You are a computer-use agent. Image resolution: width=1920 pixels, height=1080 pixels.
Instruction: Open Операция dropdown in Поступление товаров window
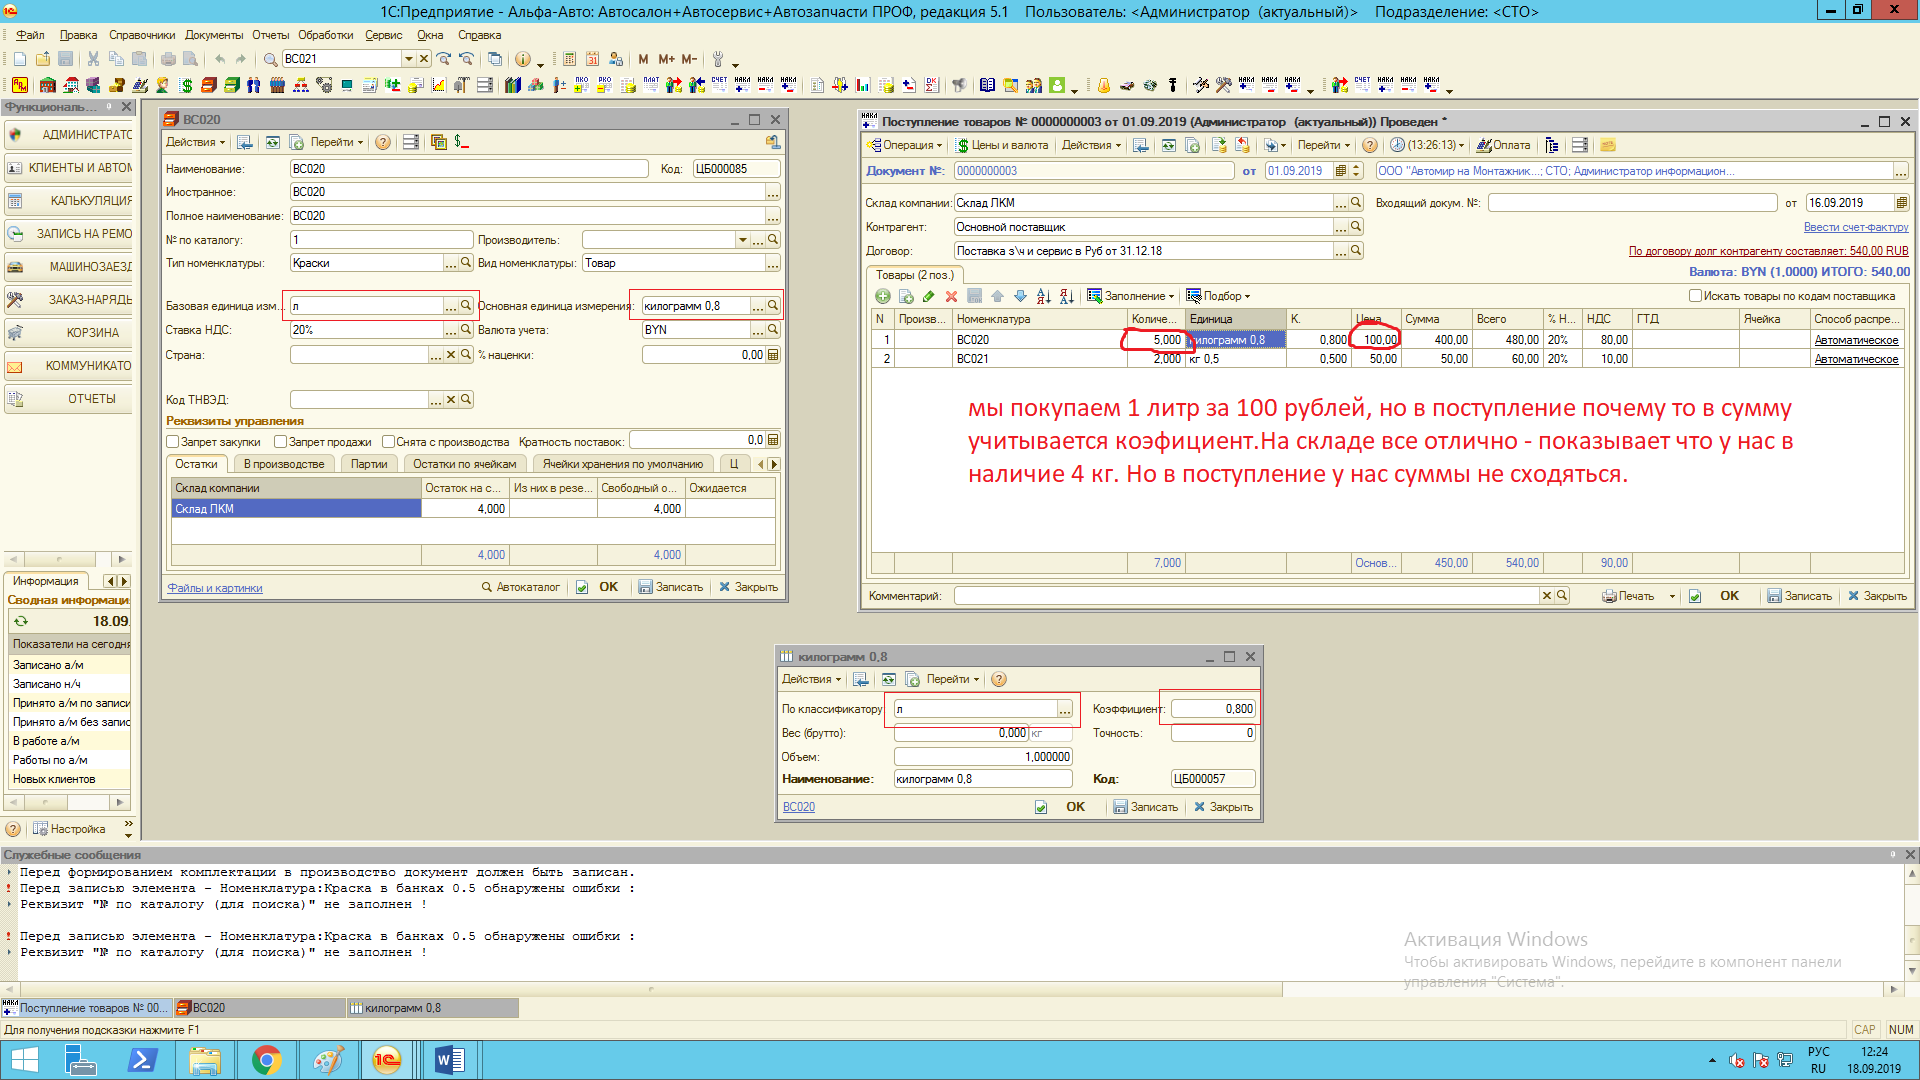click(905, 145)
